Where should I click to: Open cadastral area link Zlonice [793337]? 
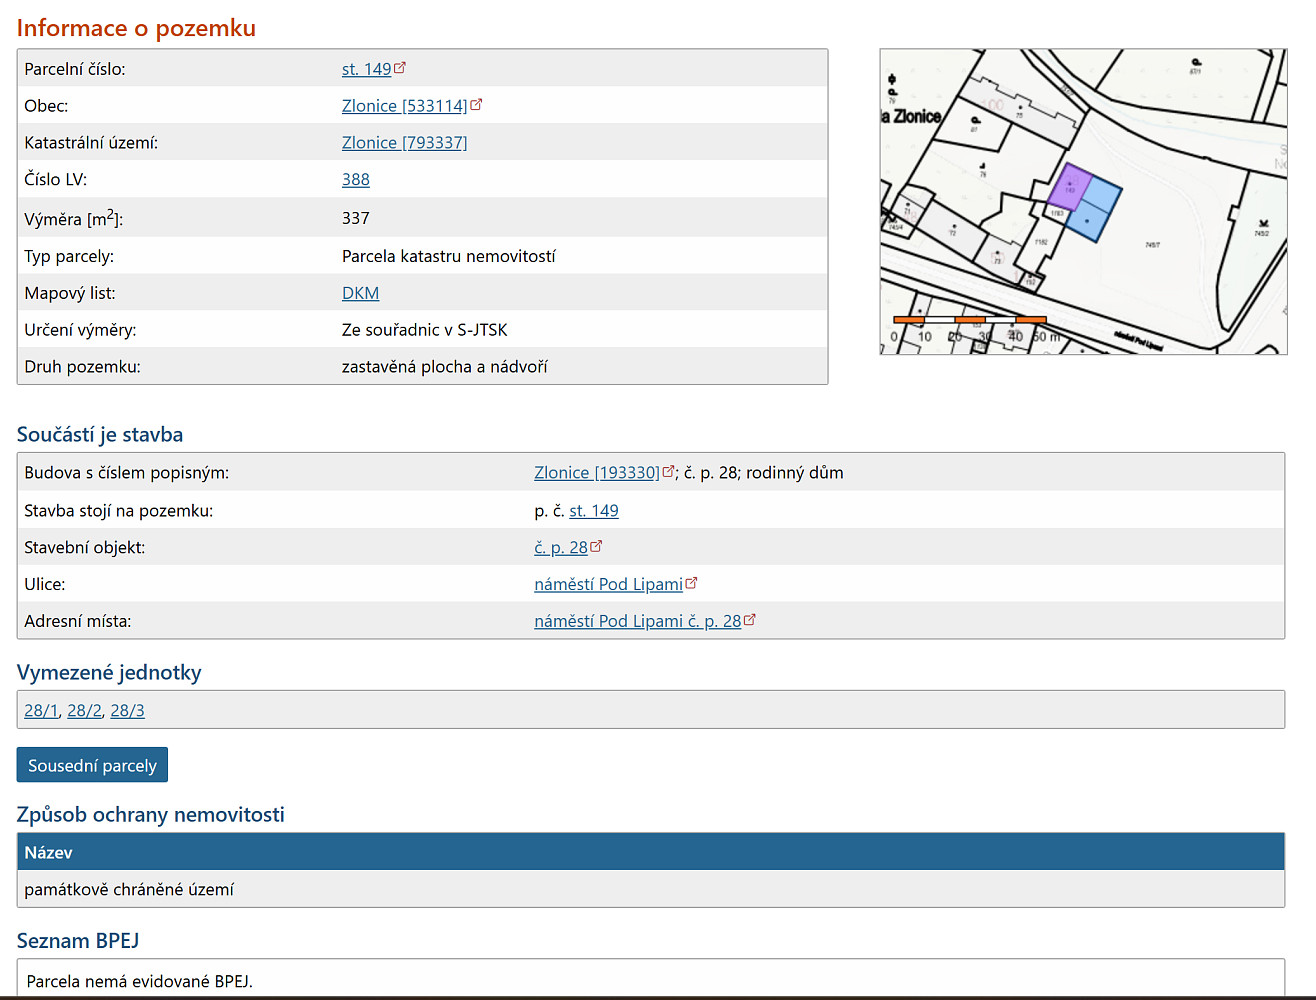coord(404,143)
